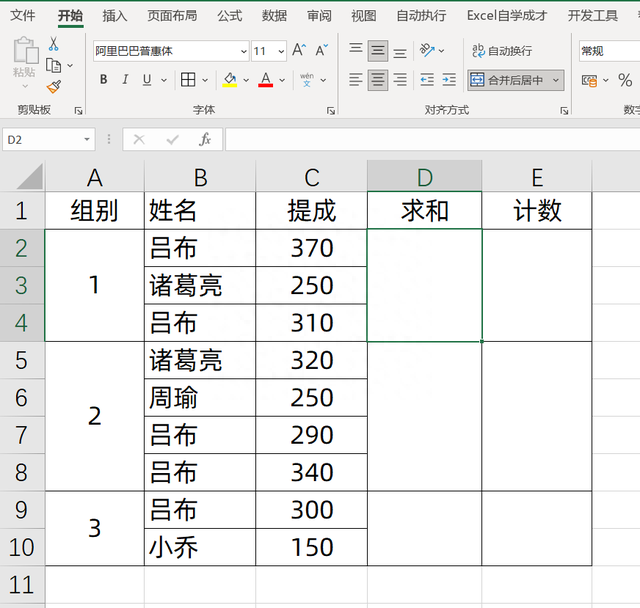Click cell with value 370
This screenshot has width=640, height=608.
(311, 248)
